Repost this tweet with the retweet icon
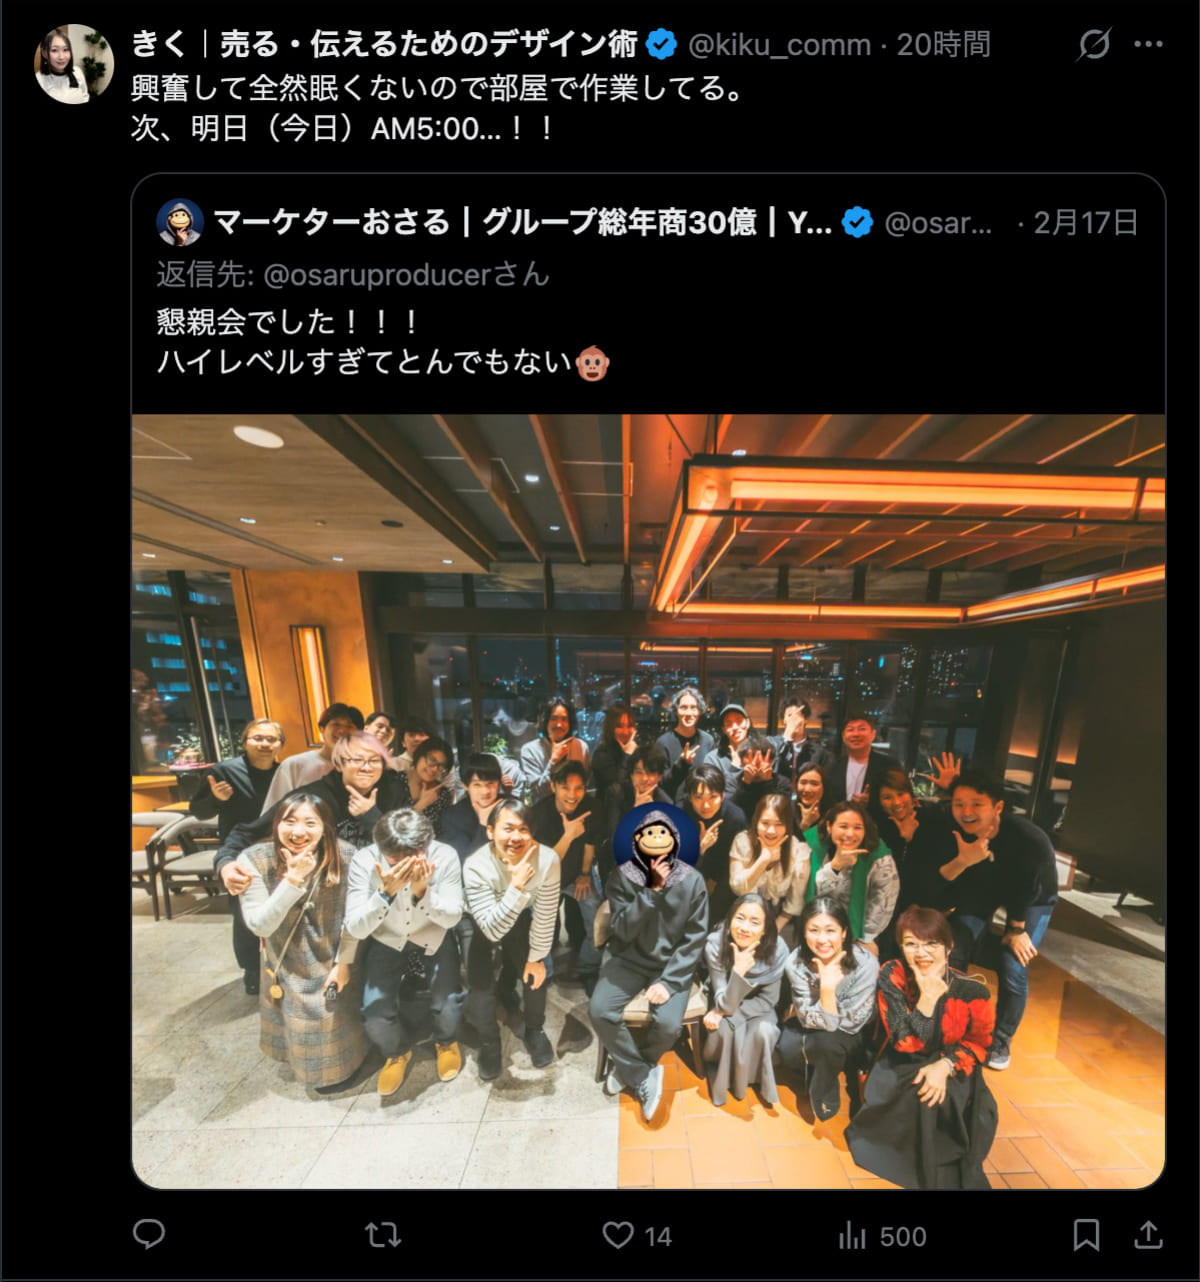The height and width of the screenshot is (1282, 1200). pyautogui.click(x=383, y=1235)
